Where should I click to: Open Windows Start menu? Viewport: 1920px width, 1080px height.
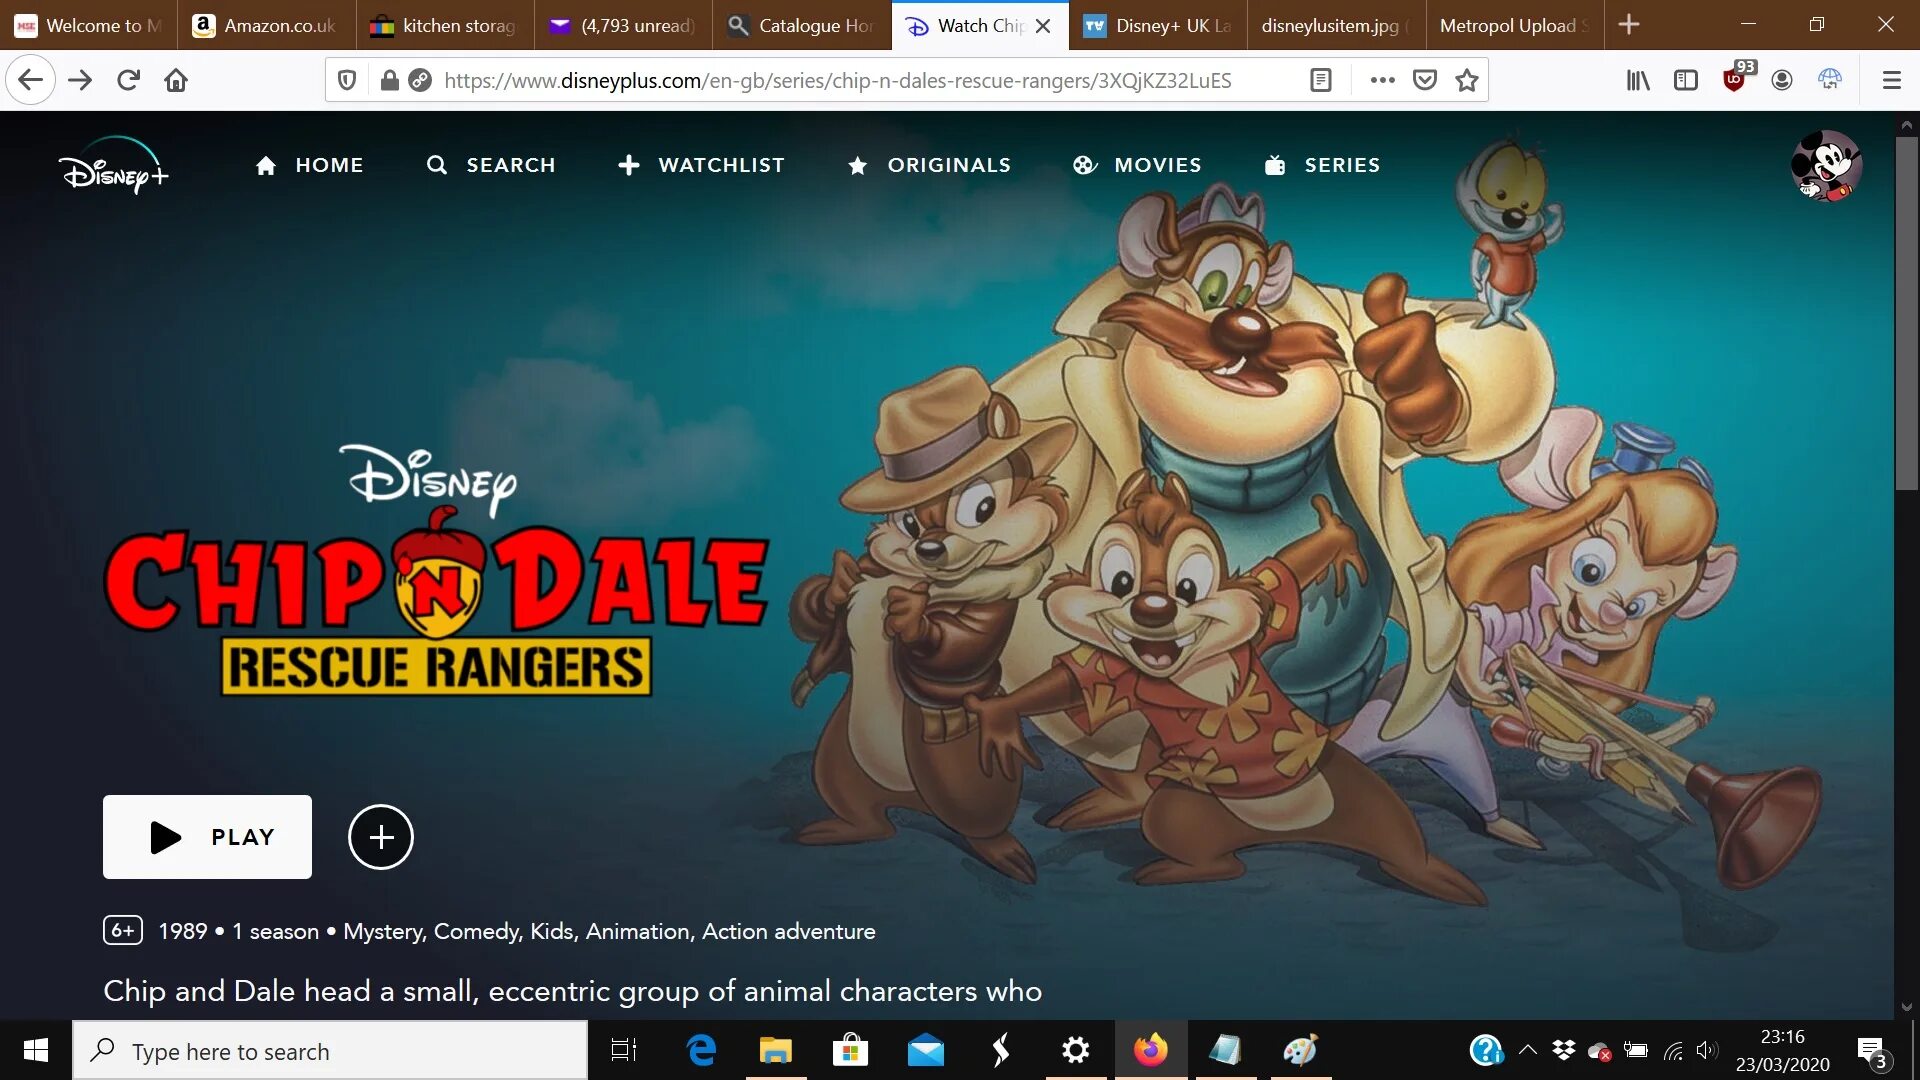pyautogui.click(x=36, y=1050)
